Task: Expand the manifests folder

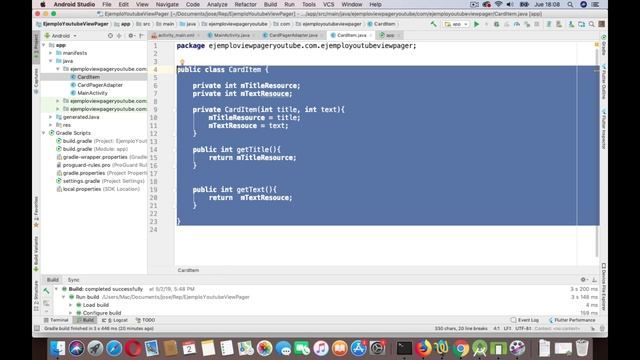Action: point(51,53)
